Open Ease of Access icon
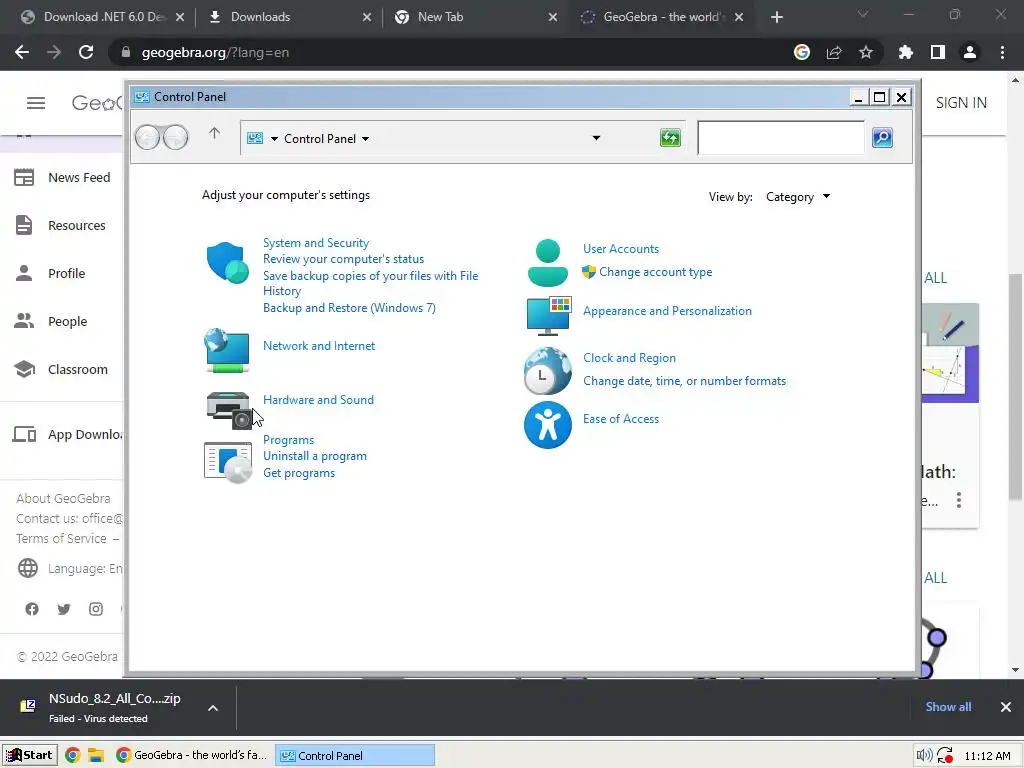The height and width of the screenshot is (768, 1024). 547,424
